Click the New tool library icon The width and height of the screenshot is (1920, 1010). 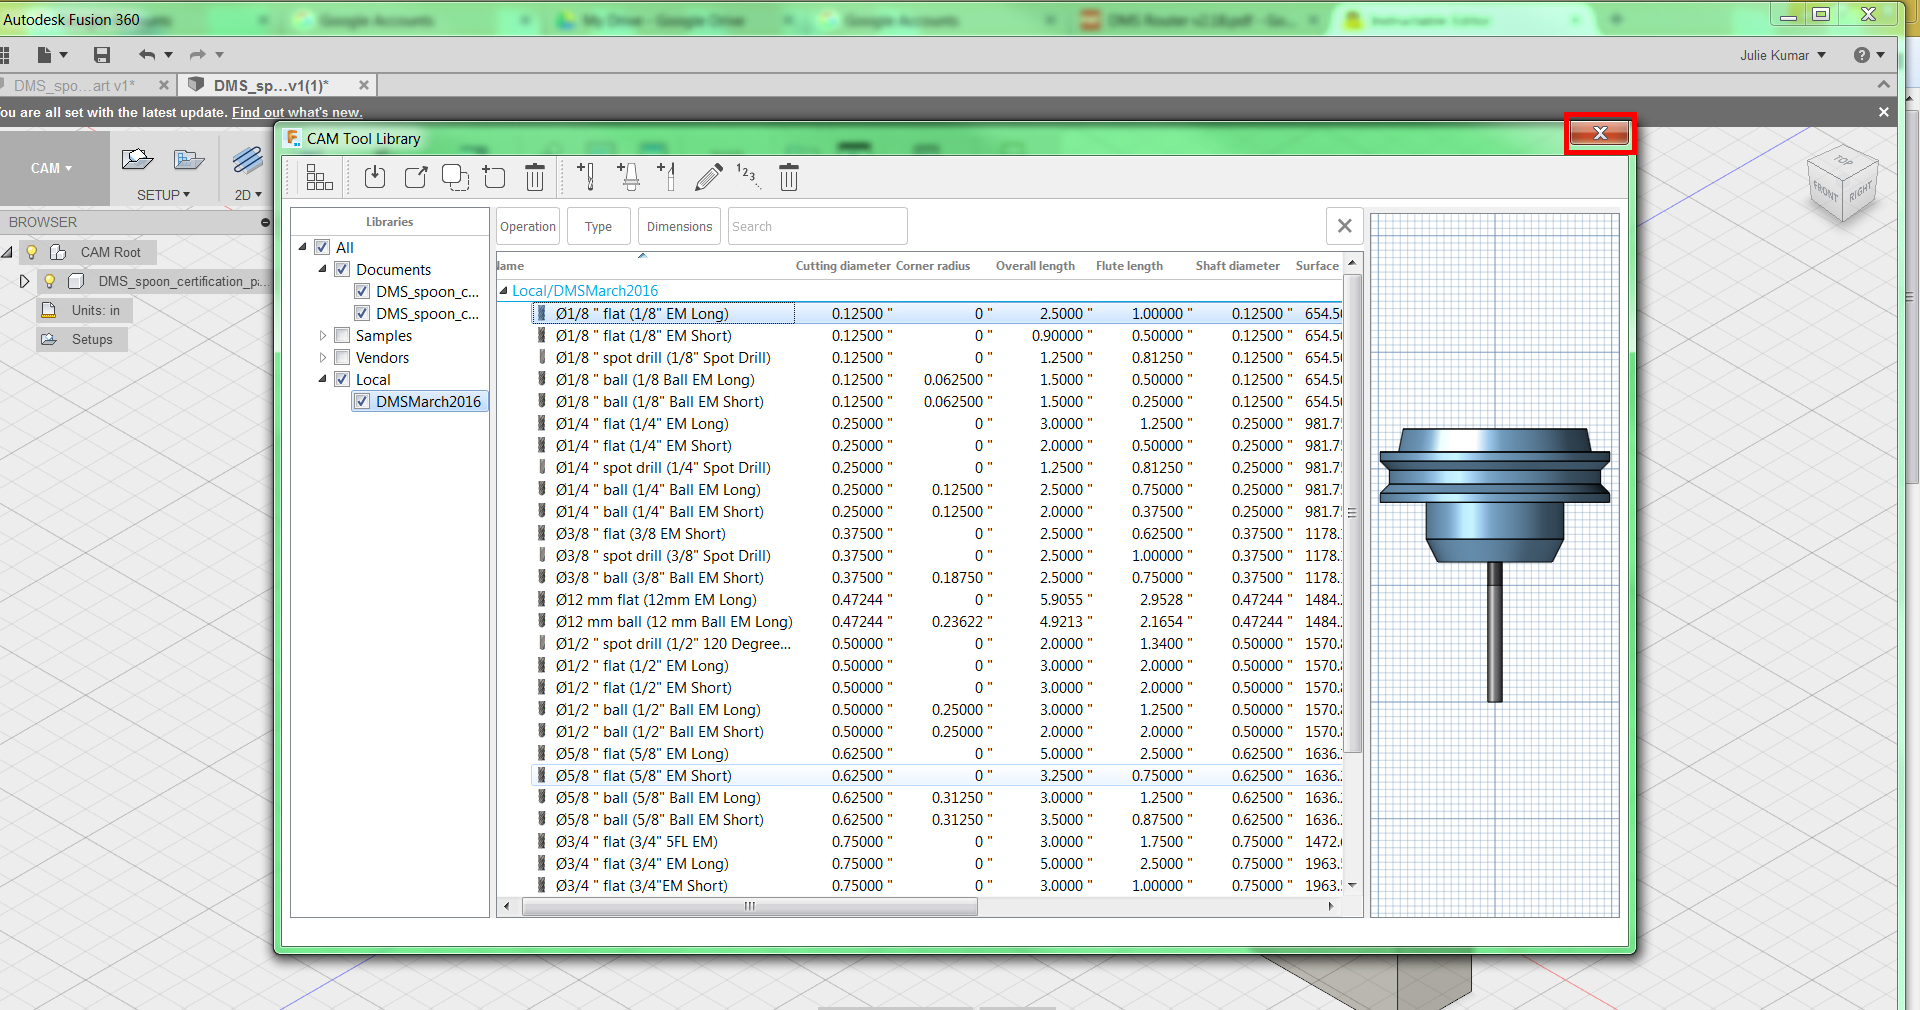click(494, 178)
